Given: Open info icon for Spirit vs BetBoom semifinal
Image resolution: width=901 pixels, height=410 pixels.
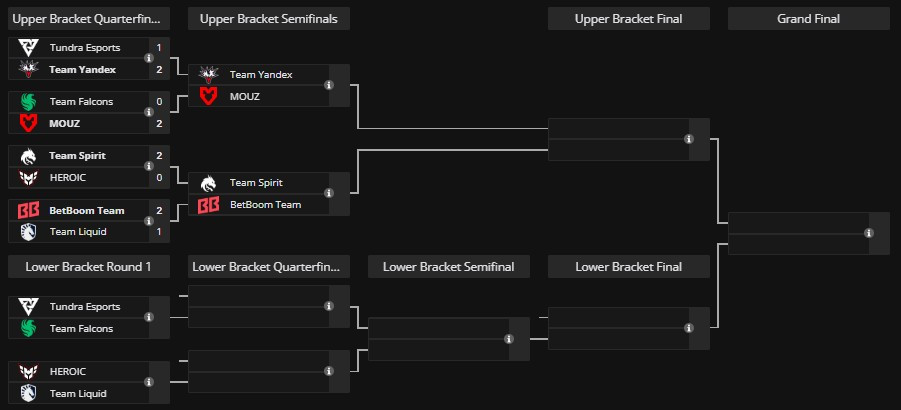Looking at the screenshot, I should point(329,194).
